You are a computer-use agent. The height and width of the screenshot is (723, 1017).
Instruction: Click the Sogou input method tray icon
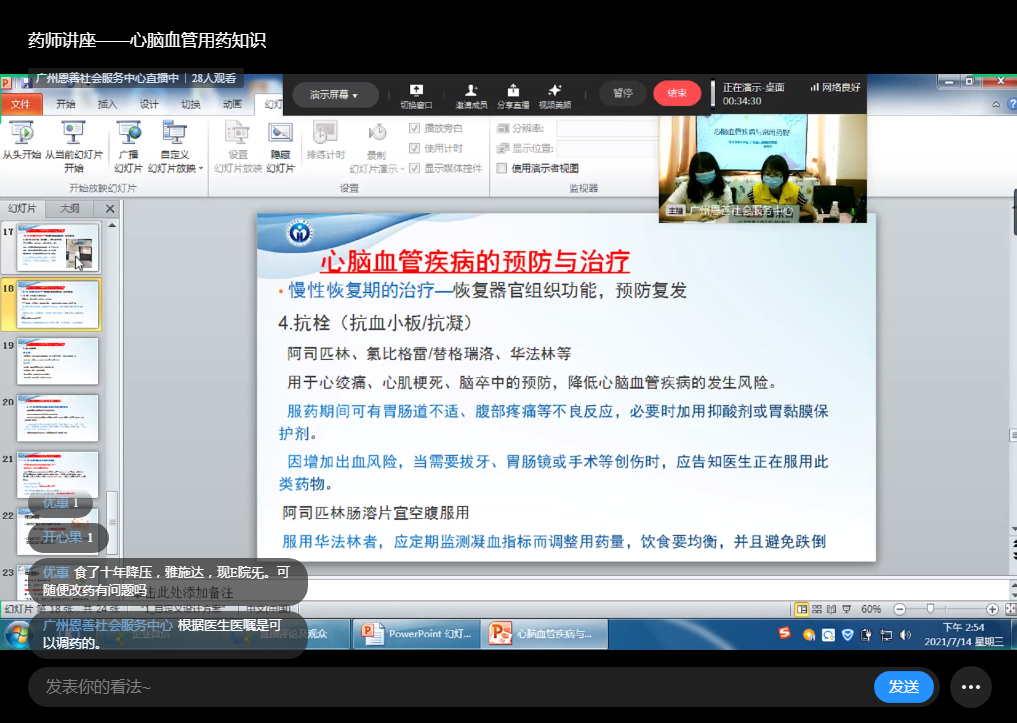pyautogui.click(x=784, y=634)
